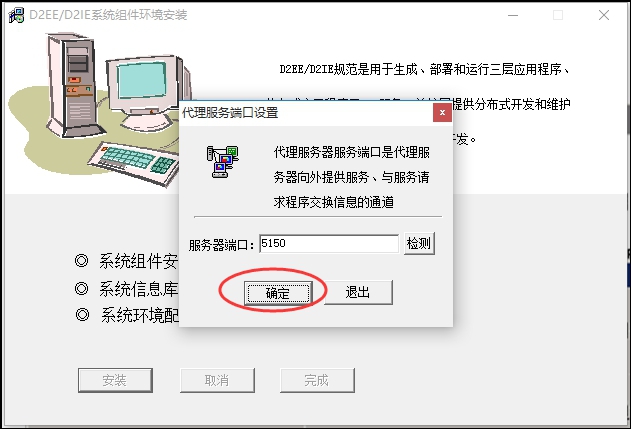Minimize the installer window

(513, 15)
